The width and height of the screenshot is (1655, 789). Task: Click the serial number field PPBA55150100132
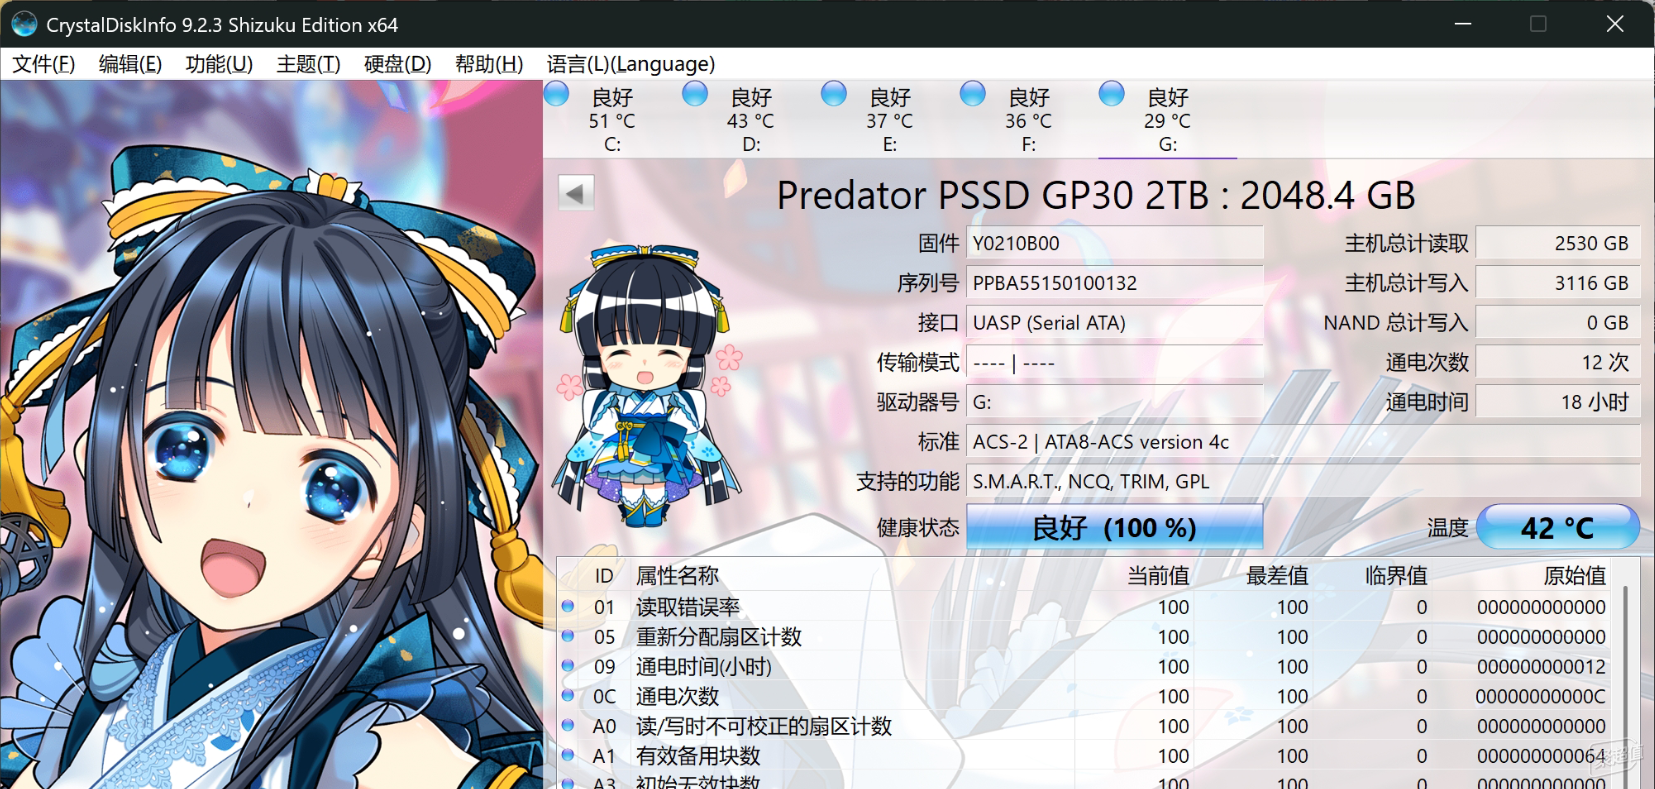(1114, 283)
